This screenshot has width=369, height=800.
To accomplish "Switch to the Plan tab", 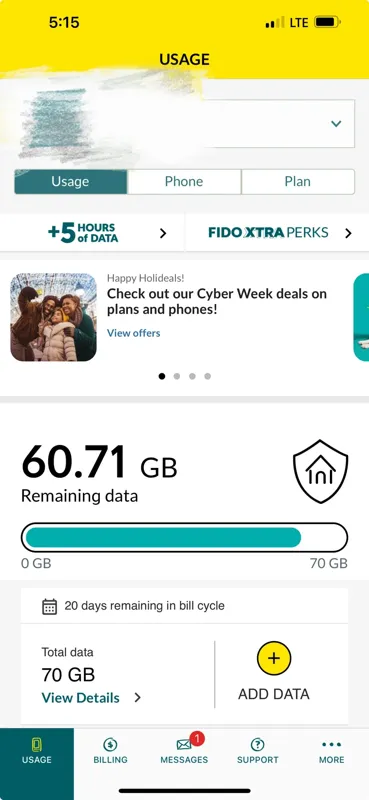I will click(298, 182).
